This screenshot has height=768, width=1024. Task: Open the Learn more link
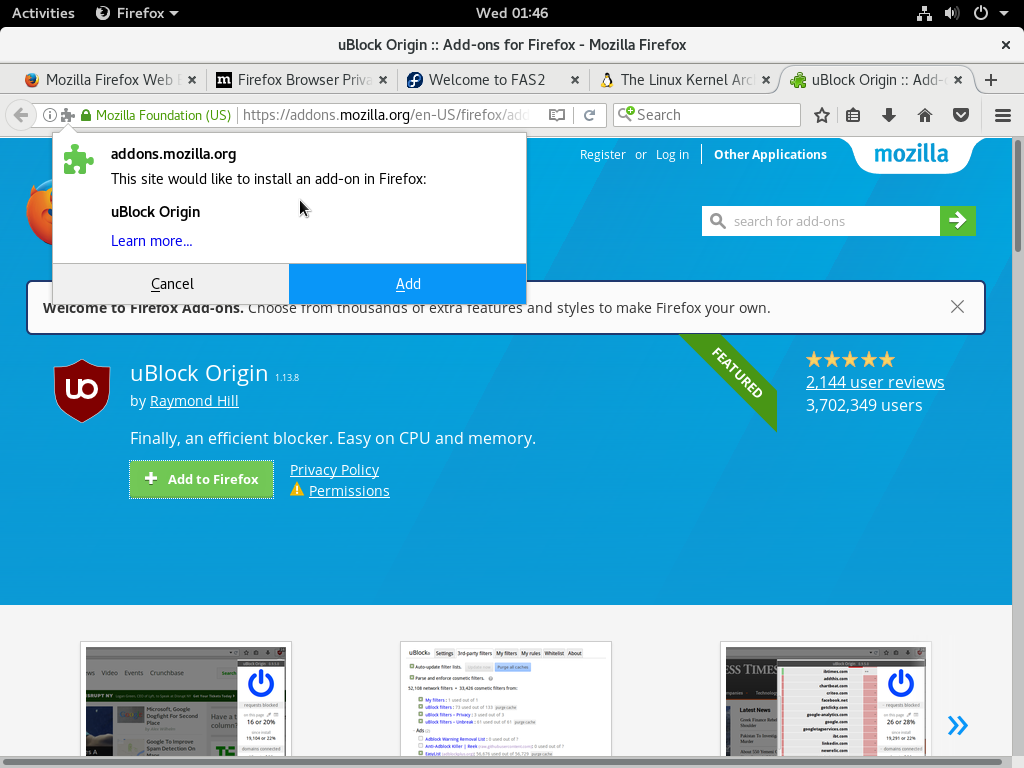coord(152,241)
